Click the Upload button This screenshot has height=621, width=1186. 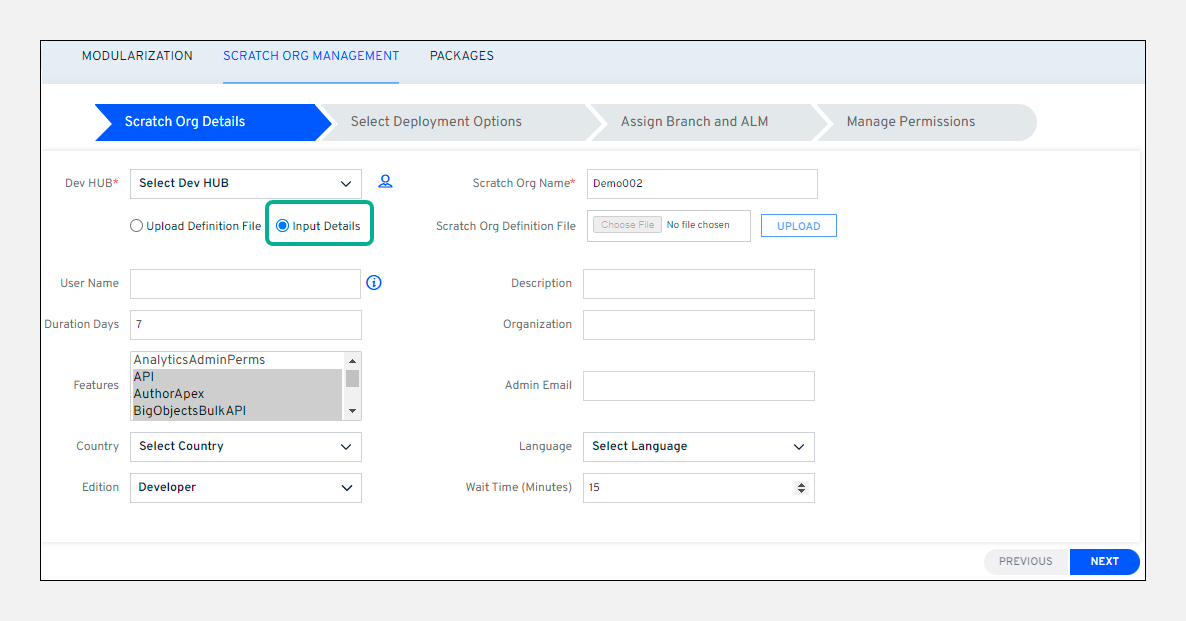pos(798,226)
